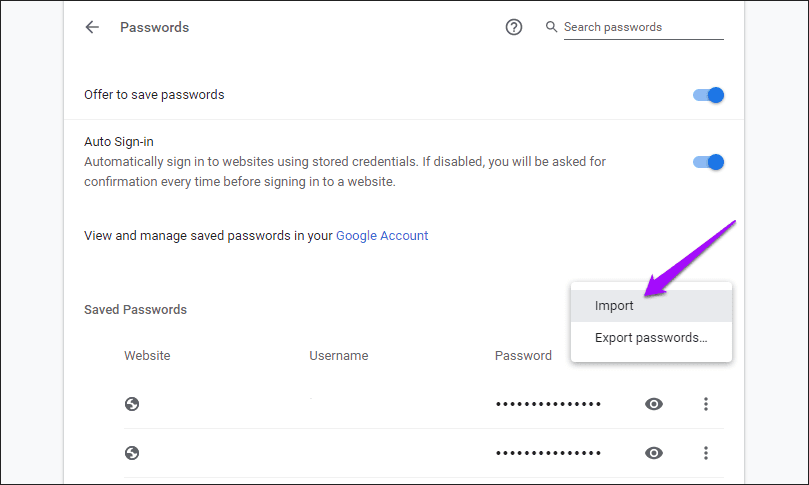Viewport: 809px width, 485px height.
Task: Go back using the arrow beside Passwords
Action: [92, 28]
